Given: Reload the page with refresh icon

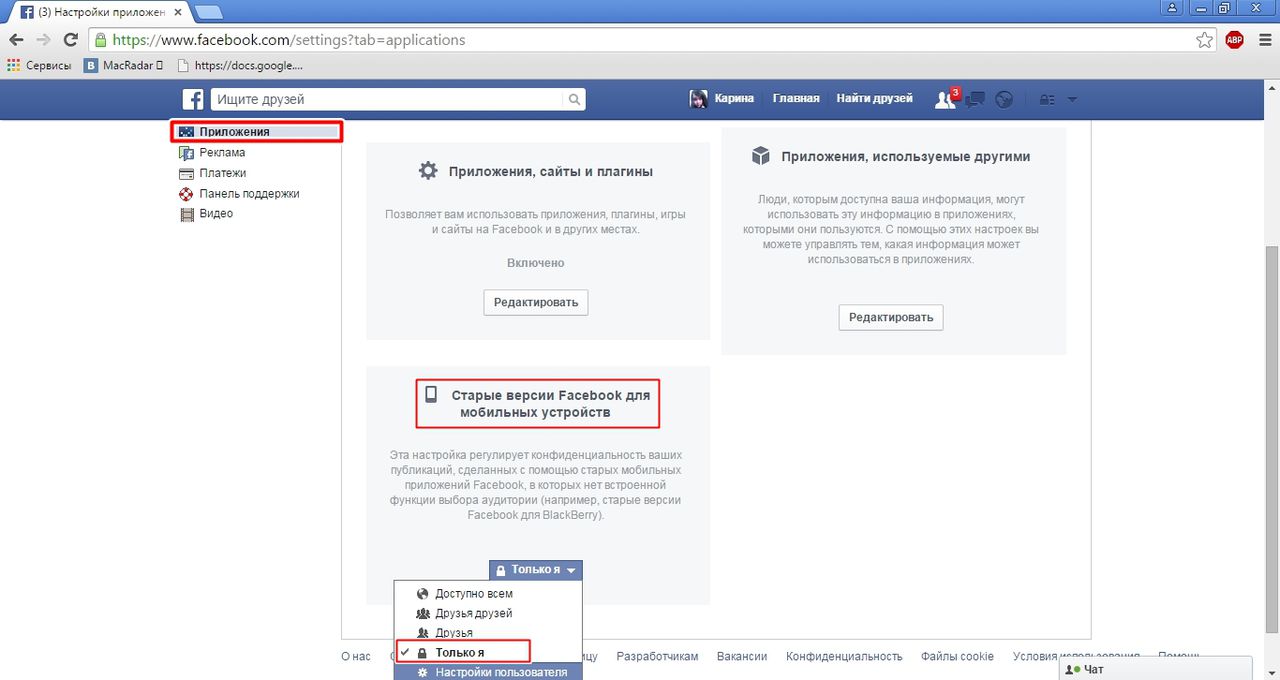Looking at the screenshot, I should click(x=70, y=40).
